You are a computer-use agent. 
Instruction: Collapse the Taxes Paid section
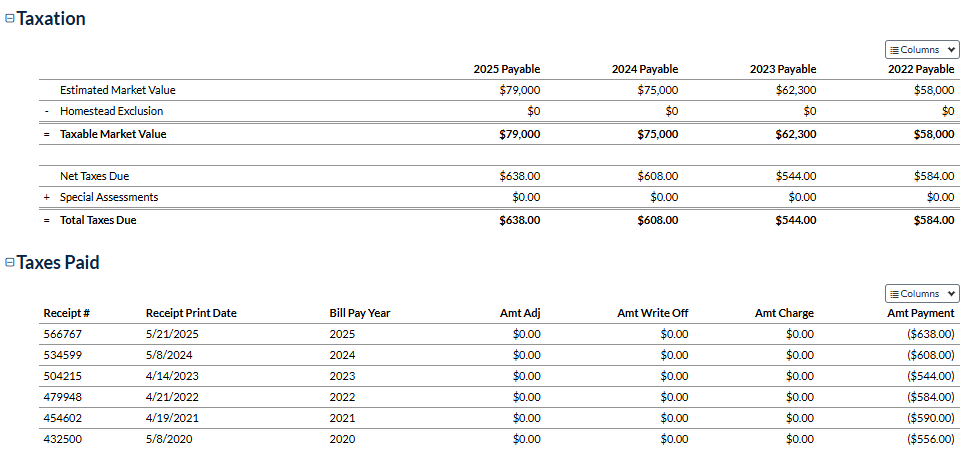click(x=10, y=263)
